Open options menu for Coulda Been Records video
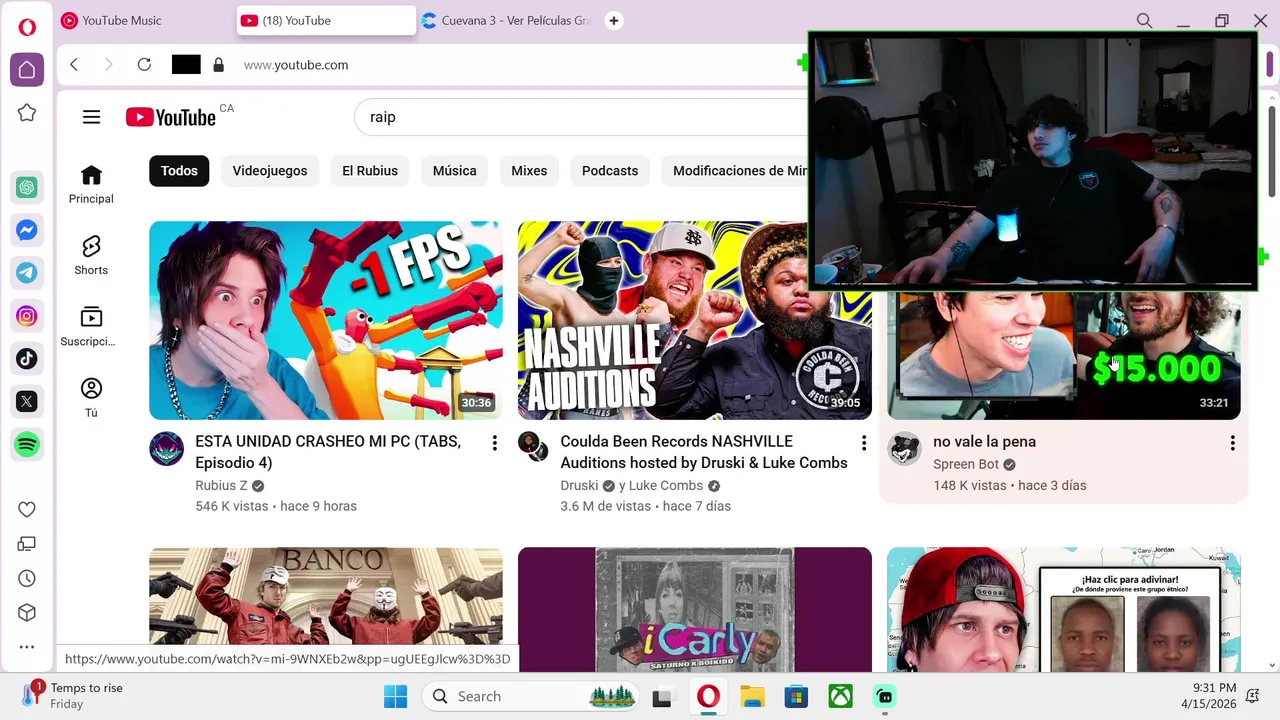 [x=864, y=443]
